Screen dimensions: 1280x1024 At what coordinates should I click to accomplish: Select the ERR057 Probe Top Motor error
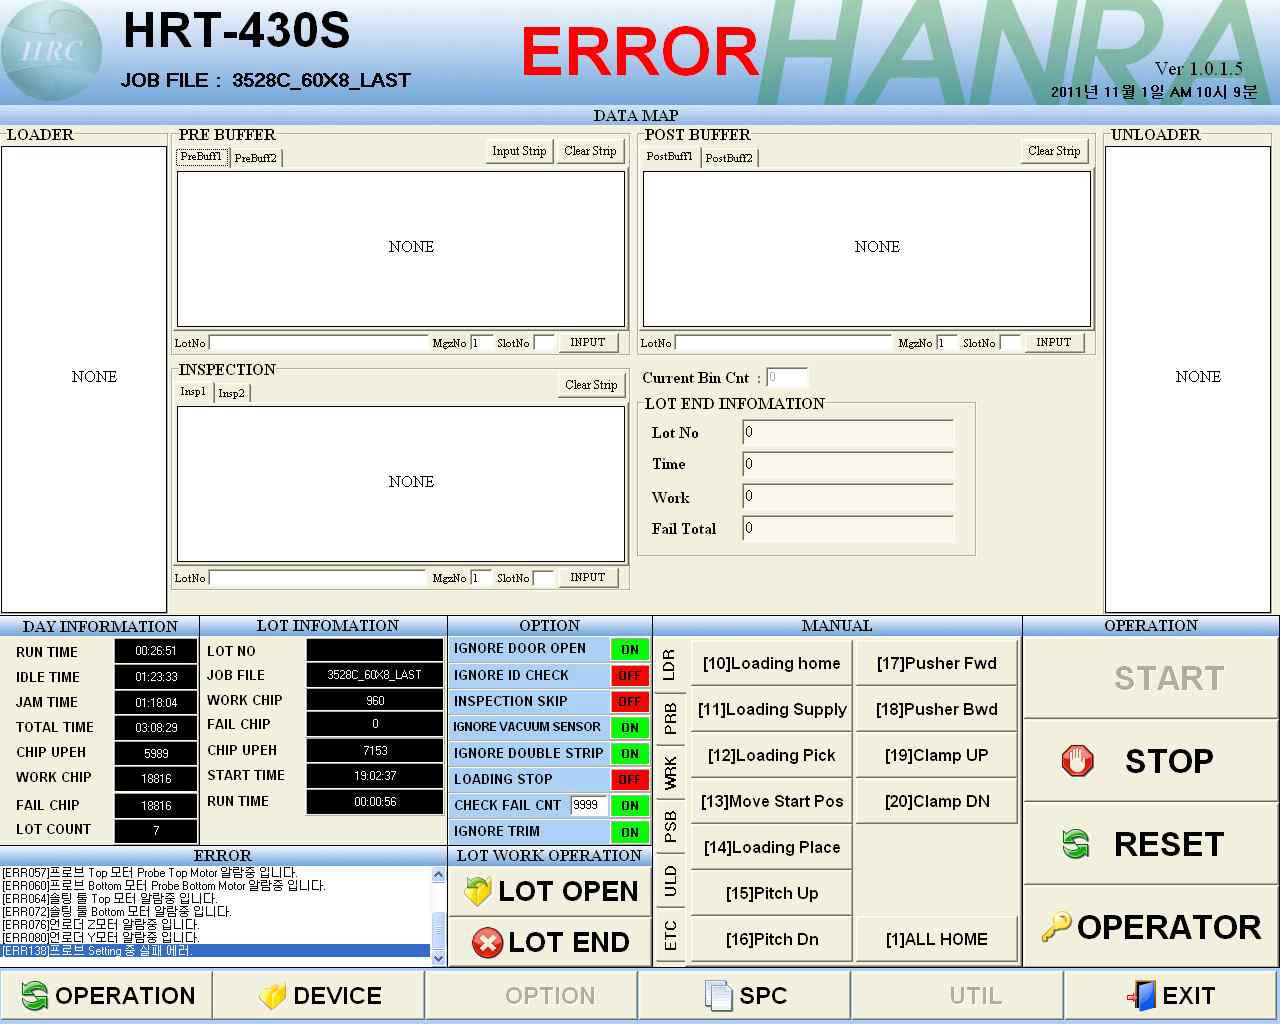pos(215,873)
